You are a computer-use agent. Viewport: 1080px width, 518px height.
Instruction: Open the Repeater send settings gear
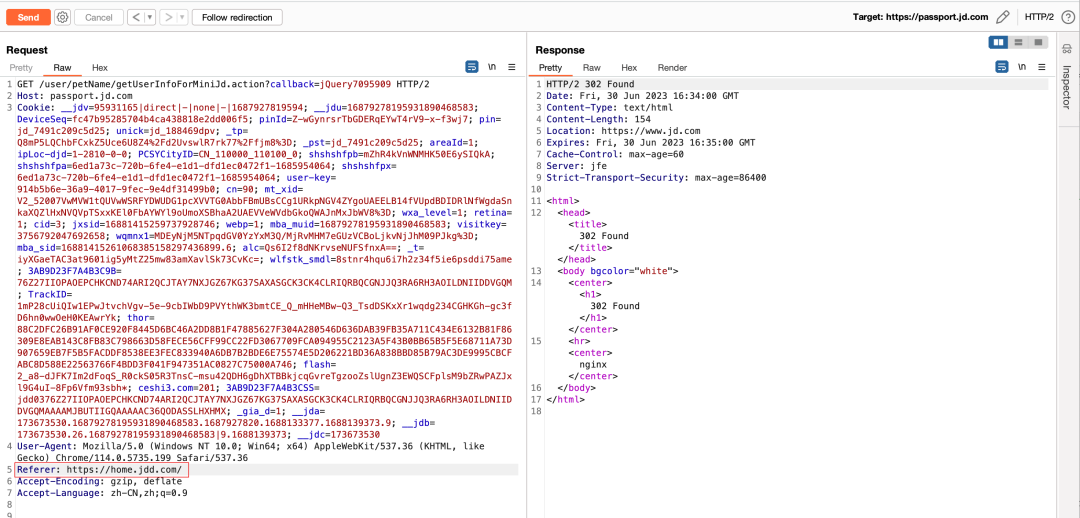point(63,17)
